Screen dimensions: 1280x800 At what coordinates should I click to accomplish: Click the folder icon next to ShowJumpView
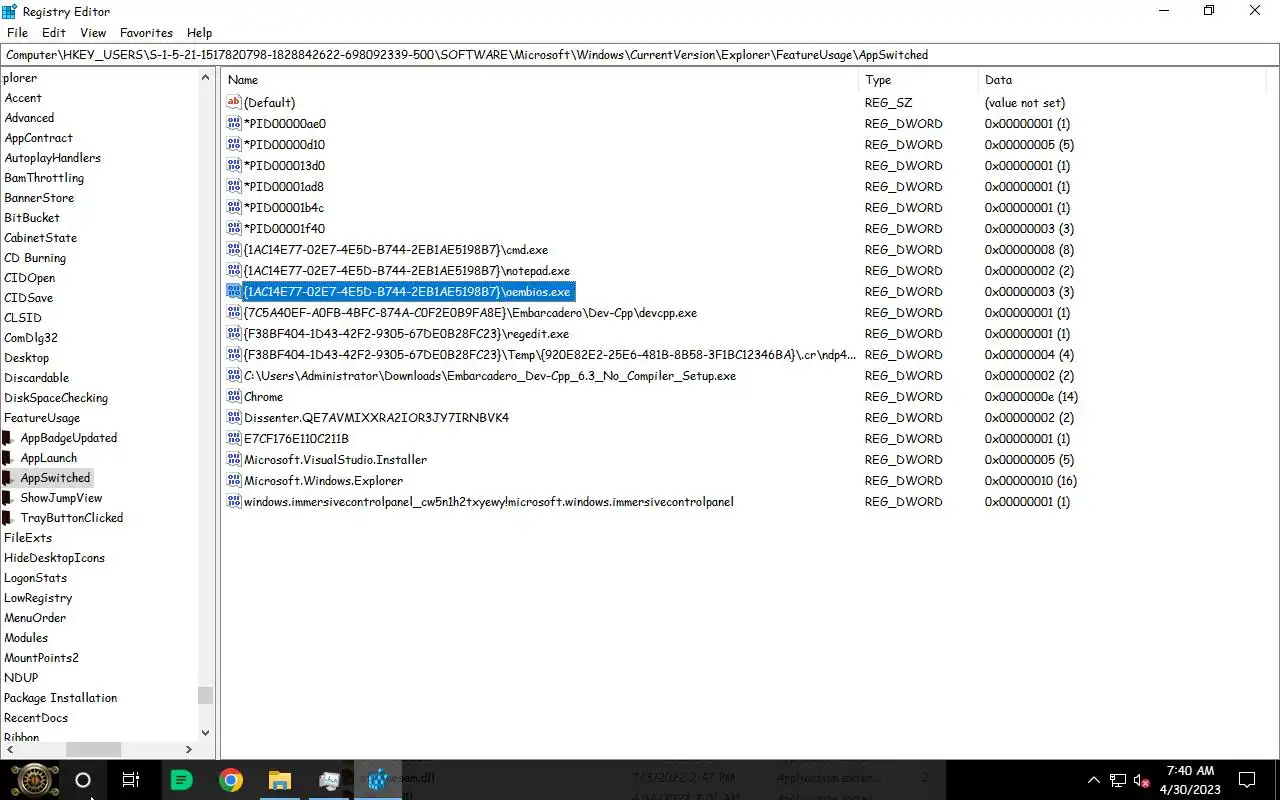pyautogui.click(x=8, y=498)
